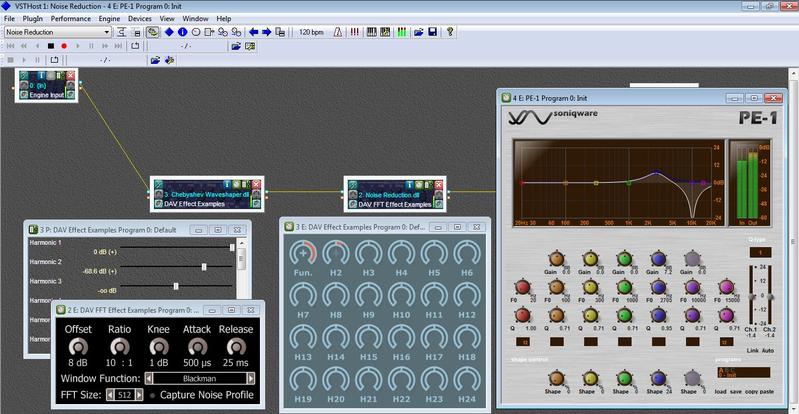Click the H2 knob
799x414 pixels.
click(x=336, y=253)
